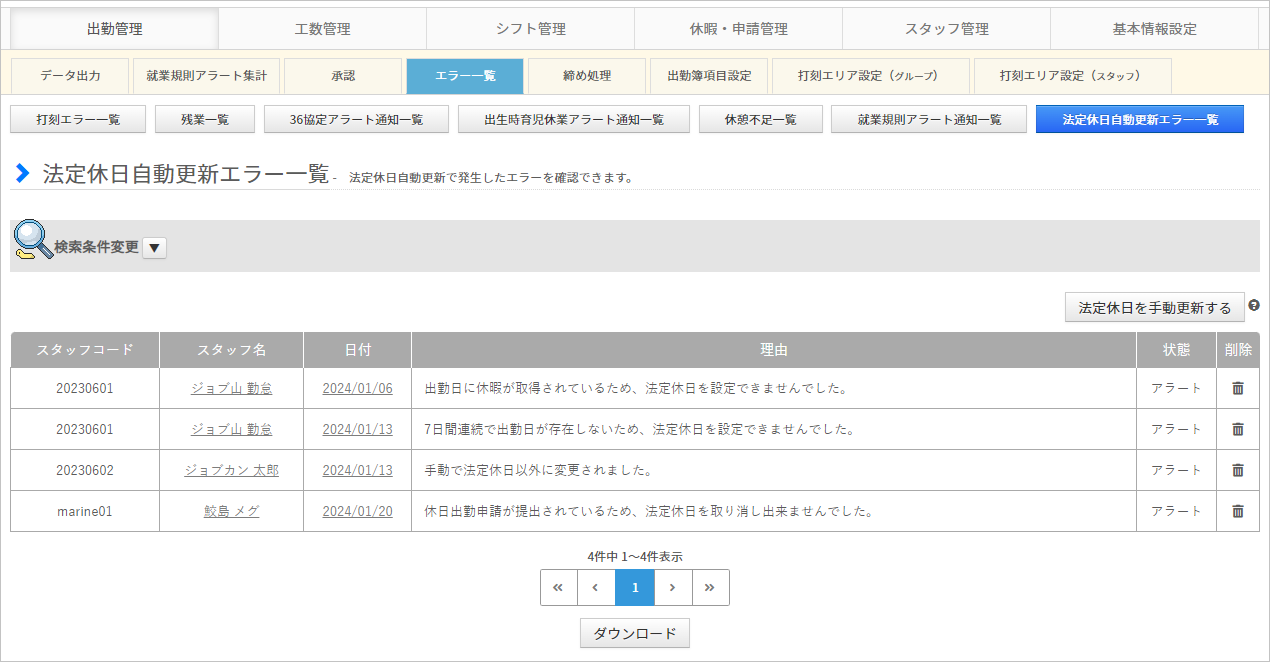Open staff link 鮫島 メグ
The width and height of the screenshot is (1270, 662).
(231, 511)
